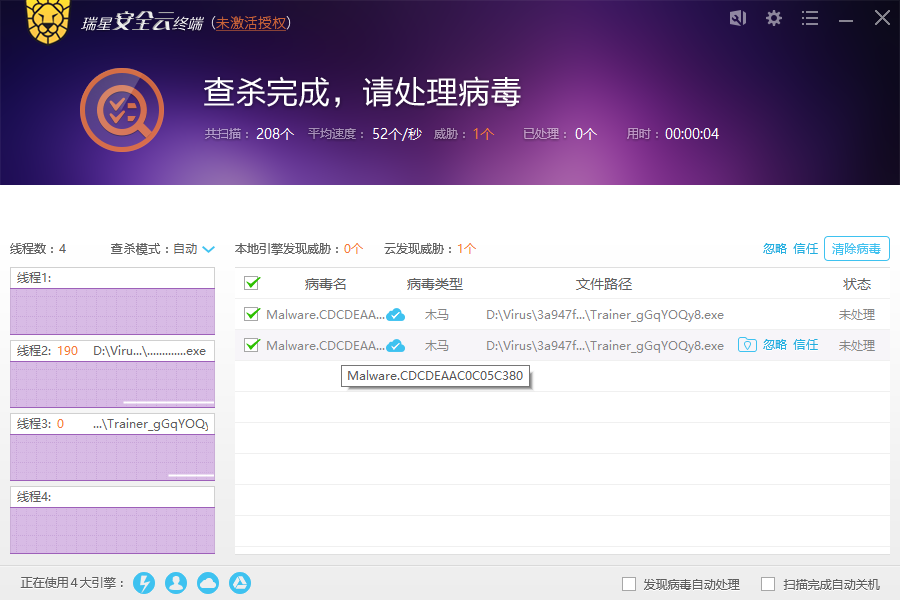
Task: Click file path in second virus row
Action: tap(605, 346)
